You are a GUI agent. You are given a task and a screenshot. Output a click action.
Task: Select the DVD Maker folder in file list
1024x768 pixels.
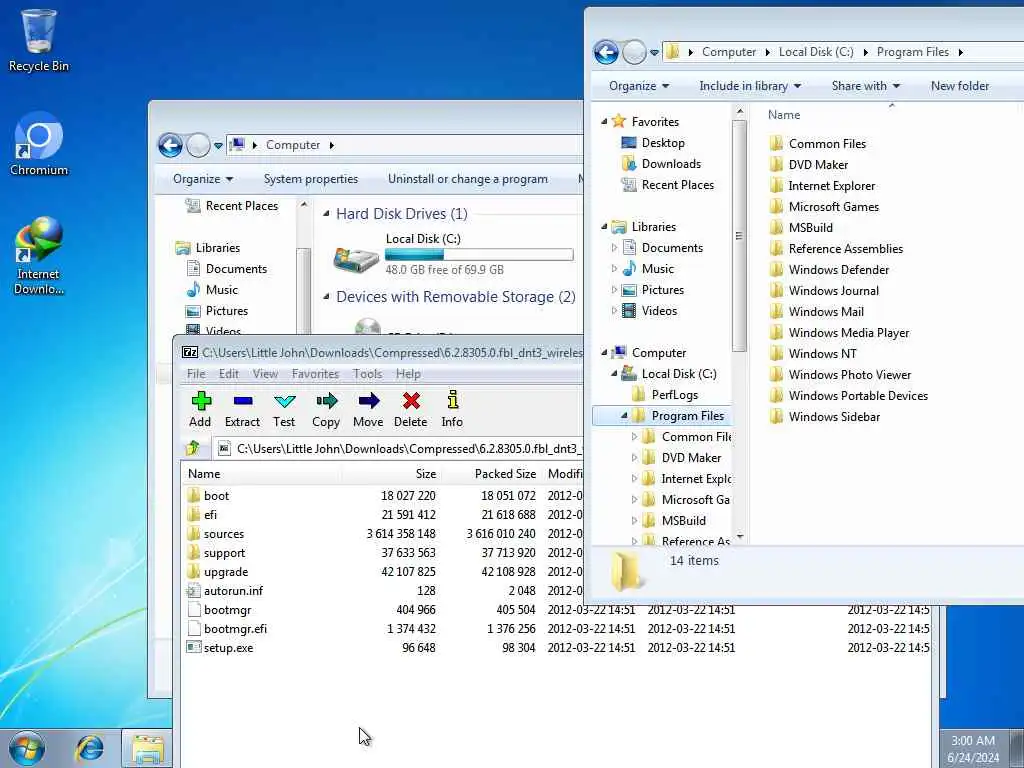pyautogui.click(x=809, y=165)
